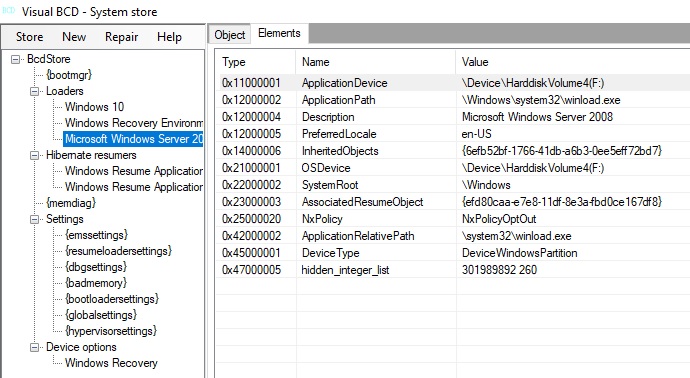Image resolution: width=690 pixels, height=378 pixels.
Task: Select the BcdStore tree item
Action: click(48, 59)
